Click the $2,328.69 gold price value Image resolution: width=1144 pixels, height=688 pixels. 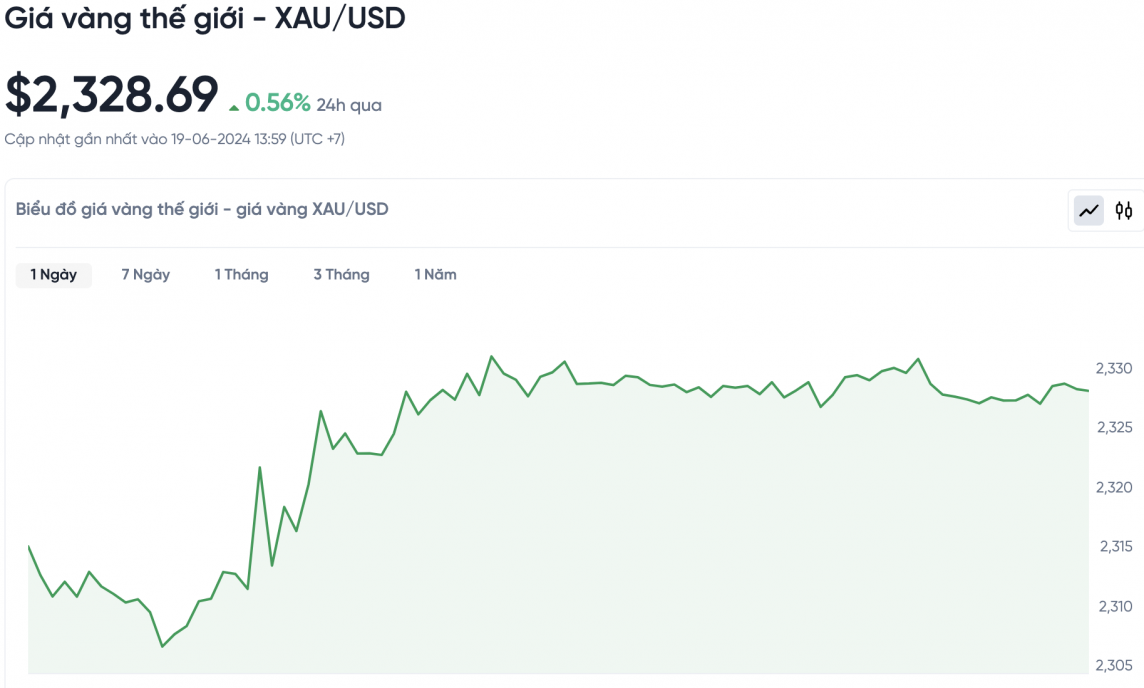click(111, 95)
